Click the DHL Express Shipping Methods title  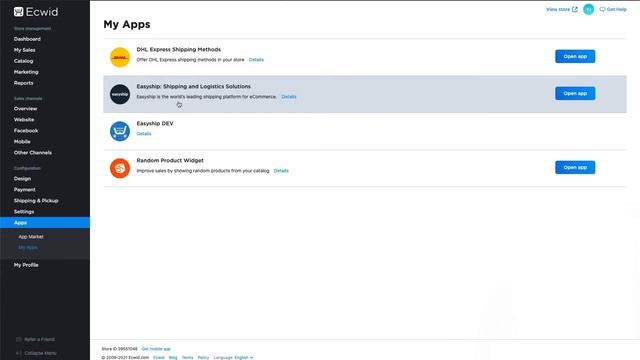(178, 49)
